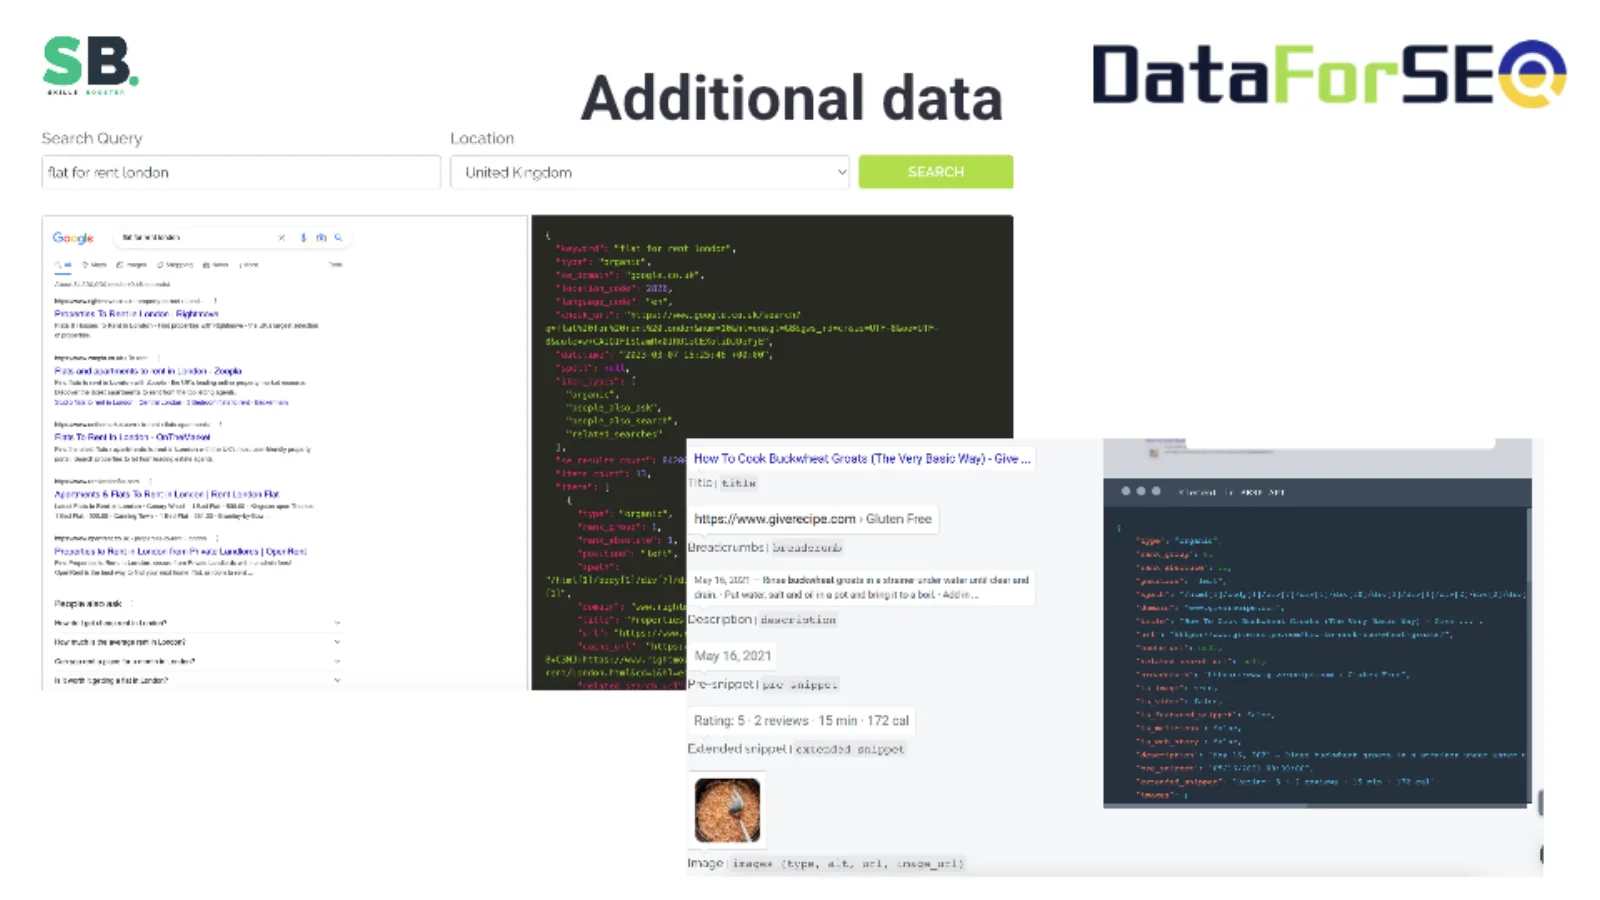Open the OpenRent 'Private Landlords' result link
Viewport: 1600px width, 900px height.
tap(181, 551)
